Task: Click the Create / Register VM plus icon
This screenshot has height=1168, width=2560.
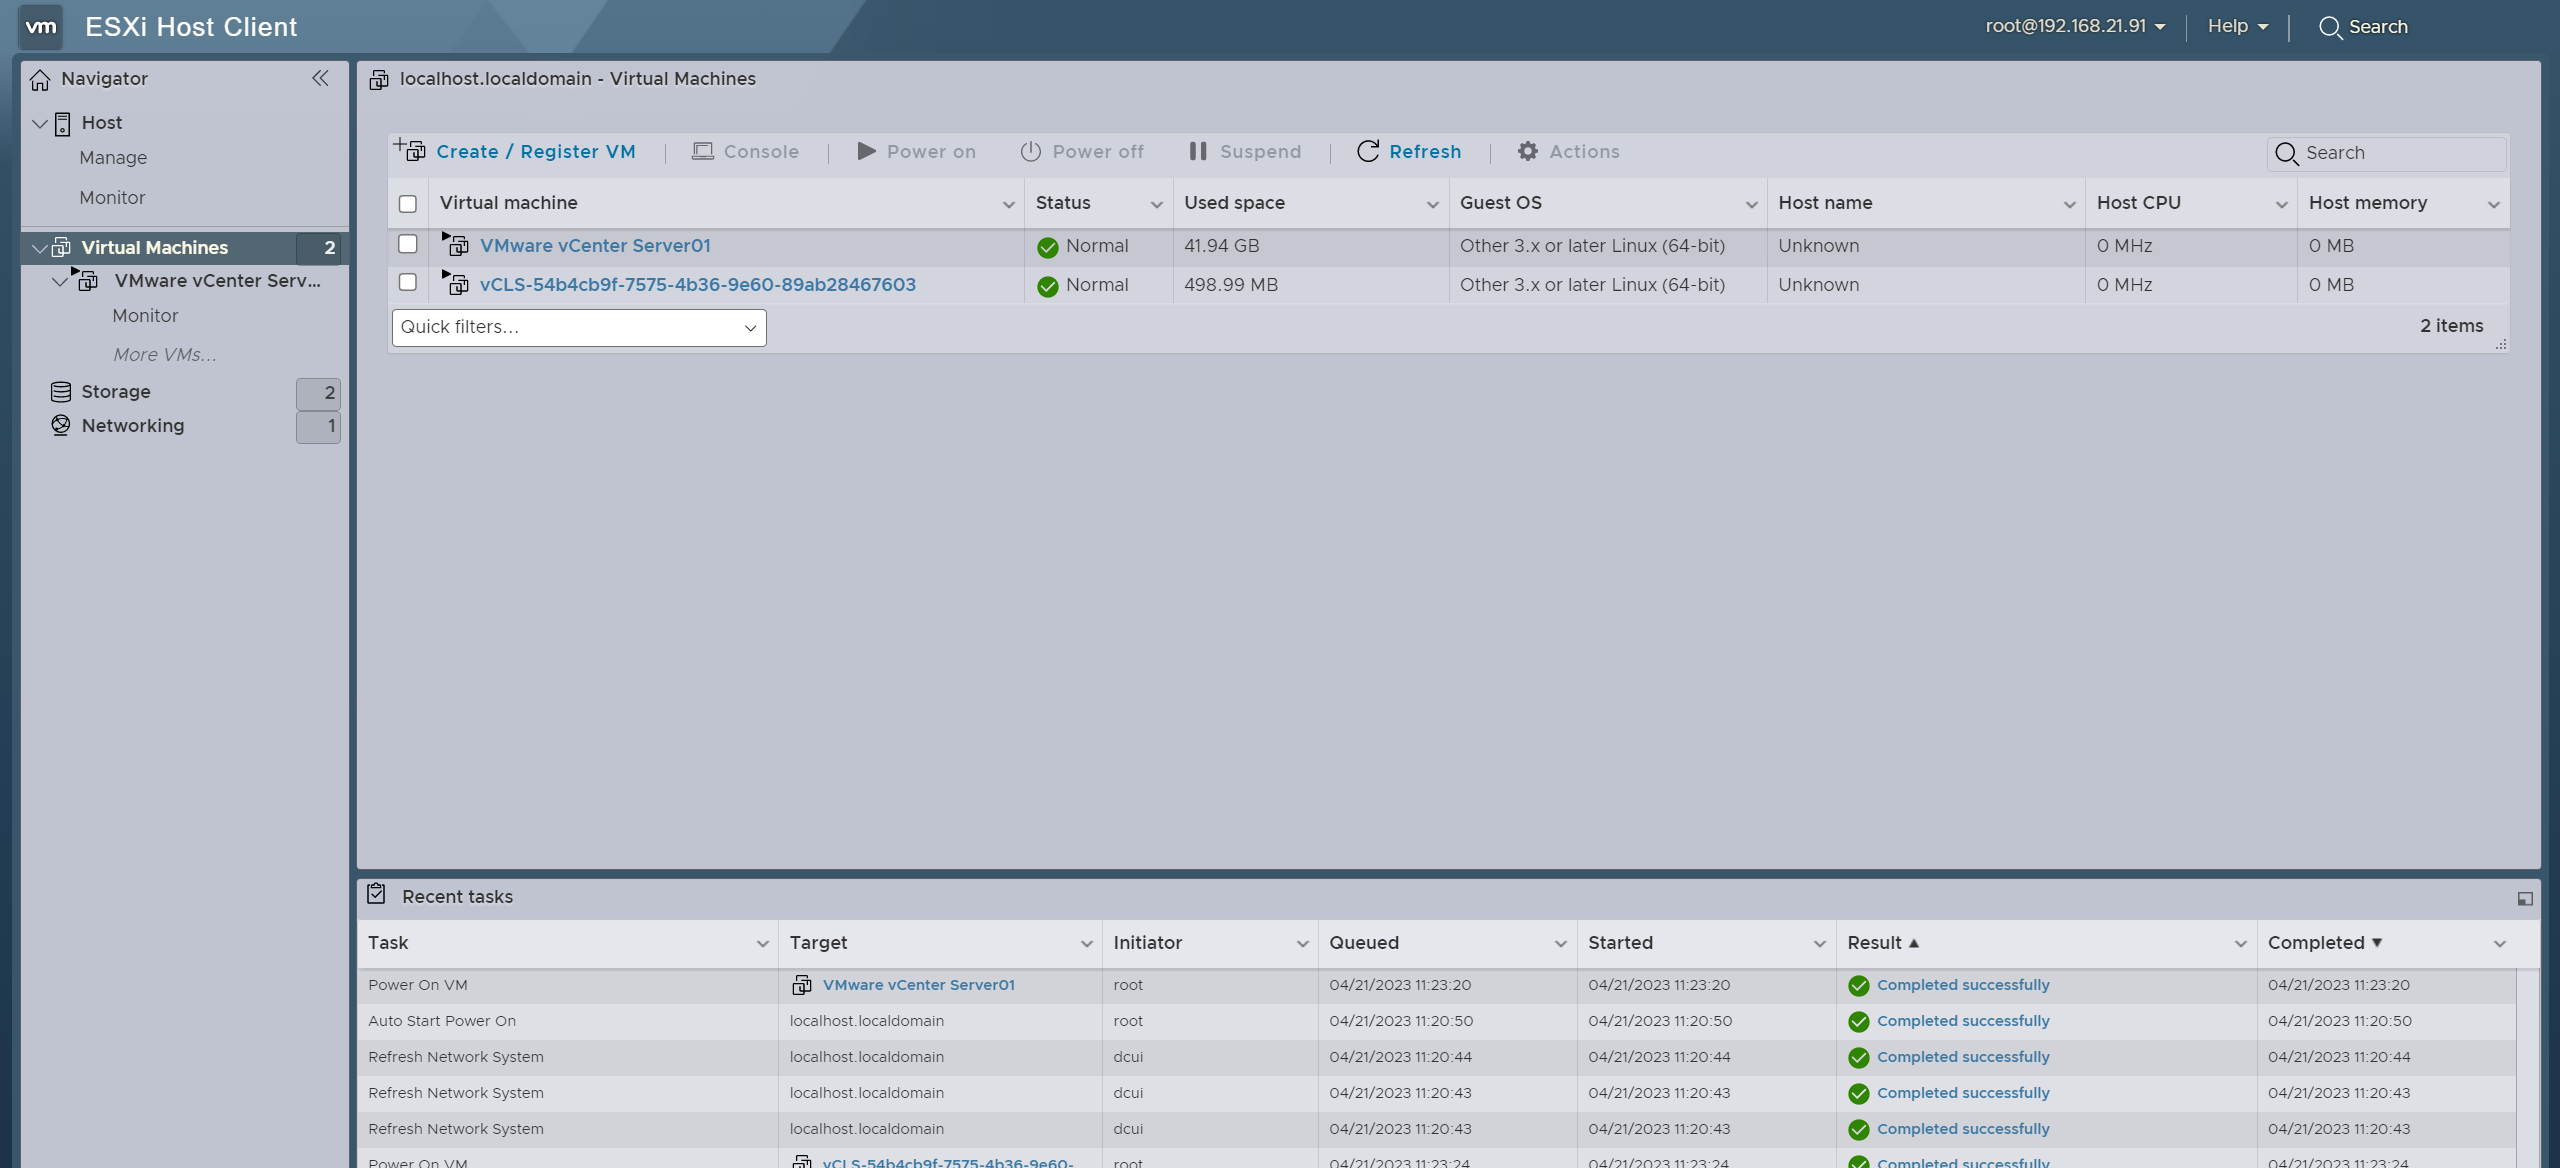Action: 410,150
